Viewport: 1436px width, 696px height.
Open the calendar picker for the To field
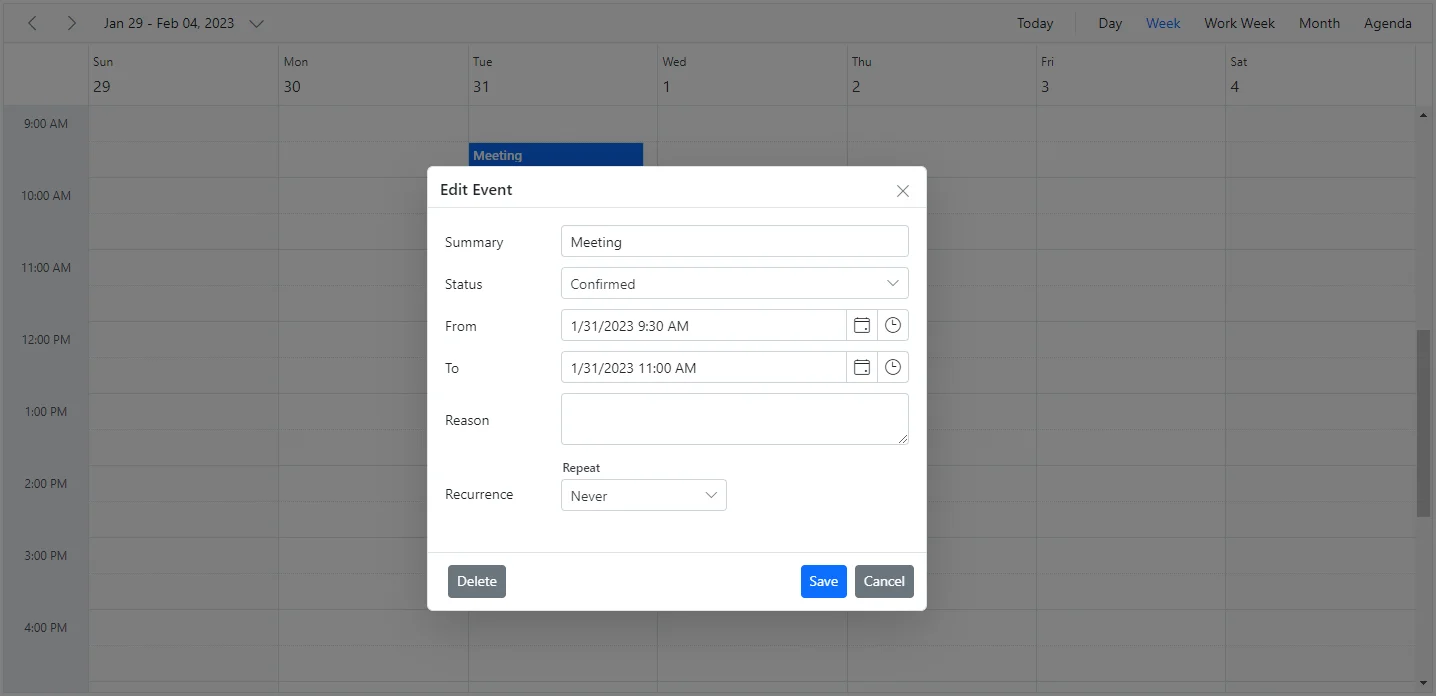[x=862, y=368]
